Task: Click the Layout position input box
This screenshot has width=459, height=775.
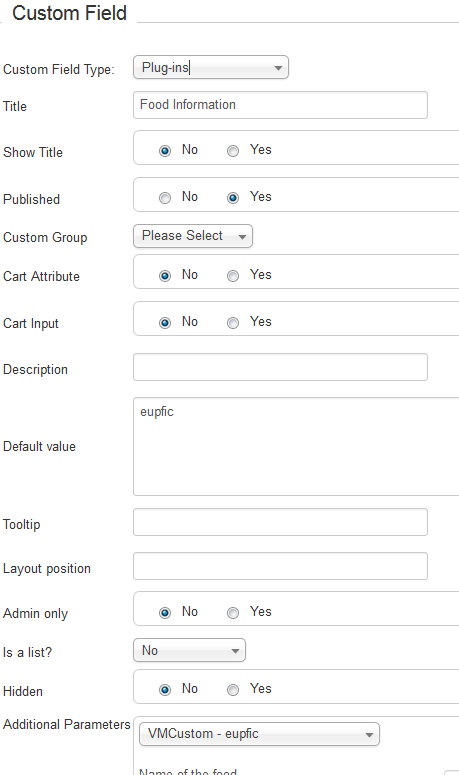Action: pos(280,566)
